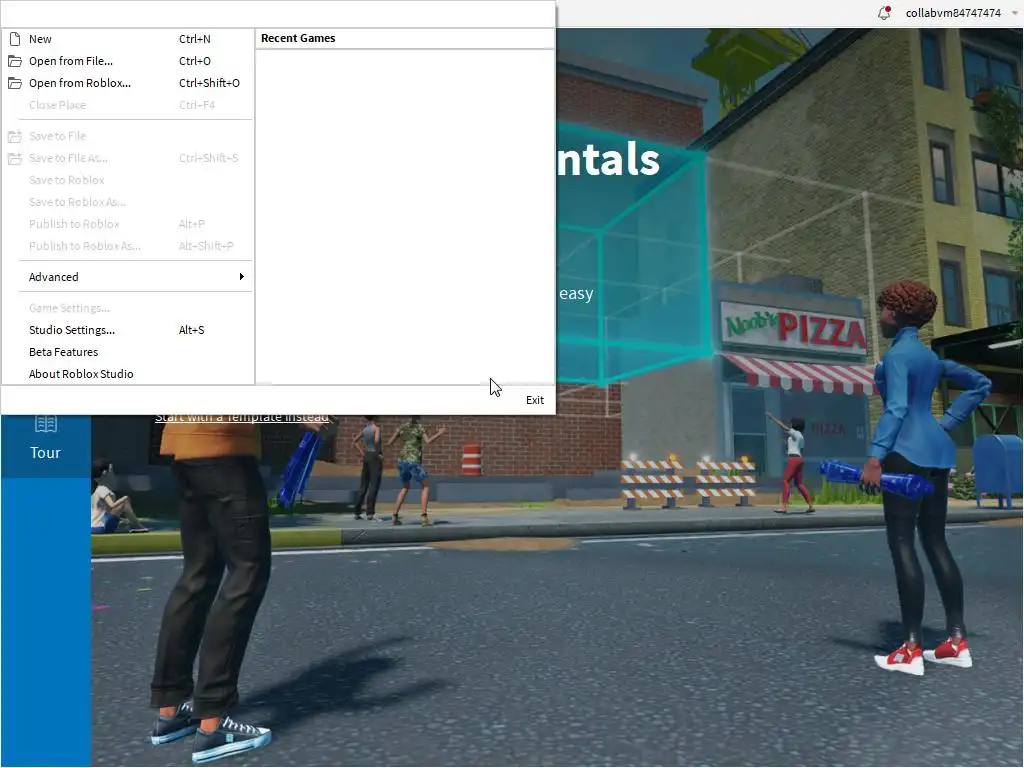Click the New file page icon
This screenshot has width=1024, height=768.
[14, 39]
